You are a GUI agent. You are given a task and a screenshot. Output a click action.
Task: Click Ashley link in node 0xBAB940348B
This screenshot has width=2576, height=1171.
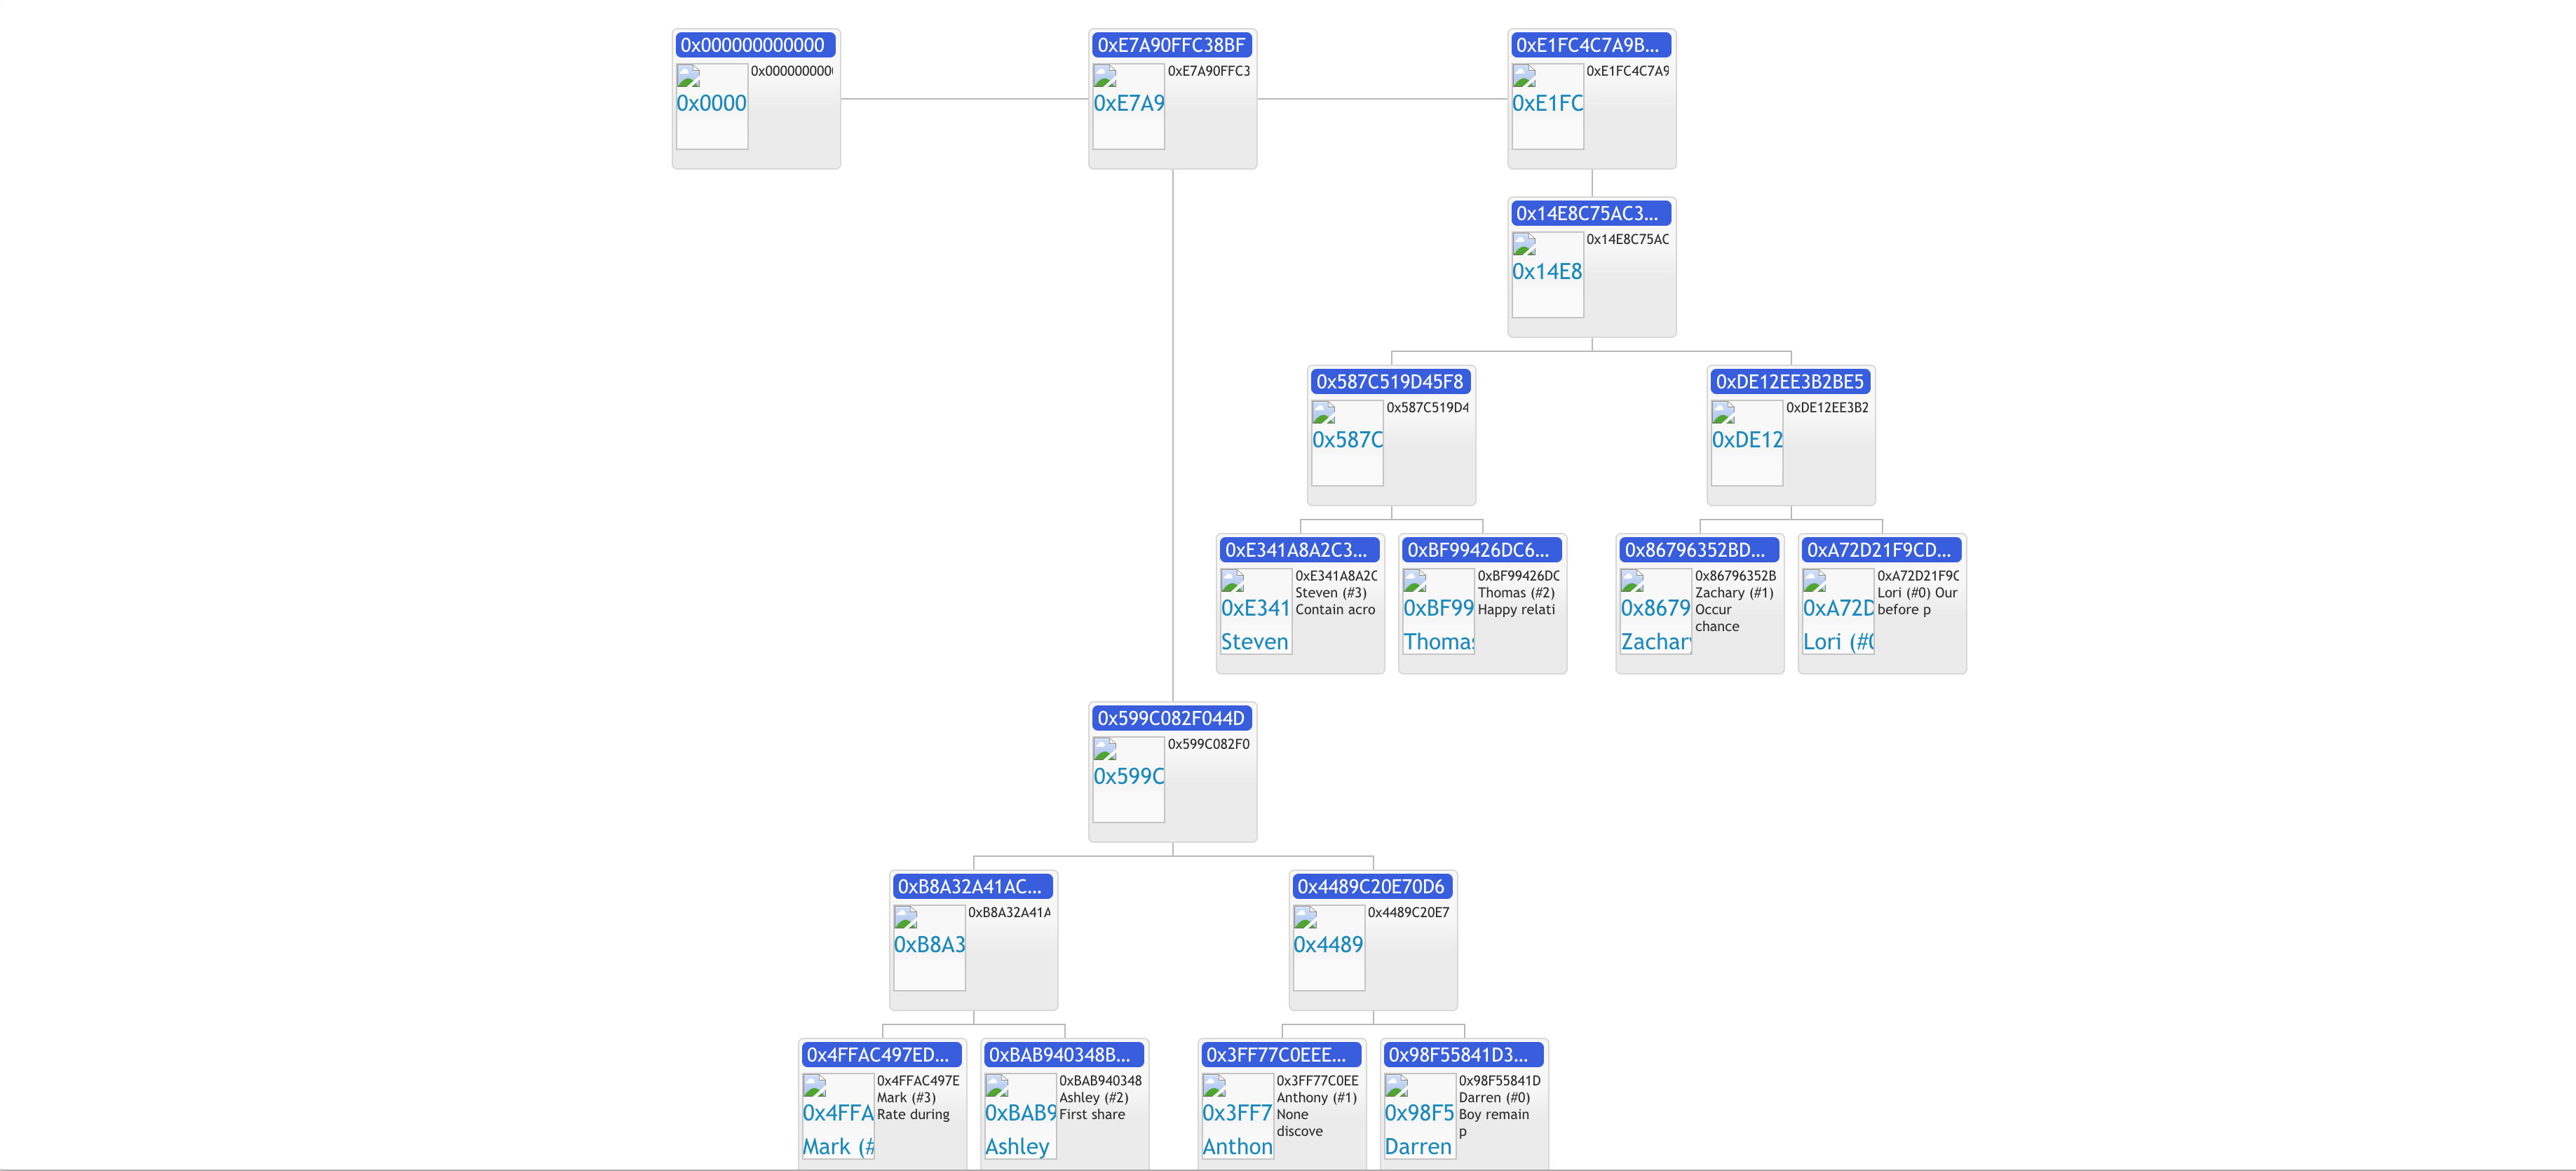[1017, 1147]
